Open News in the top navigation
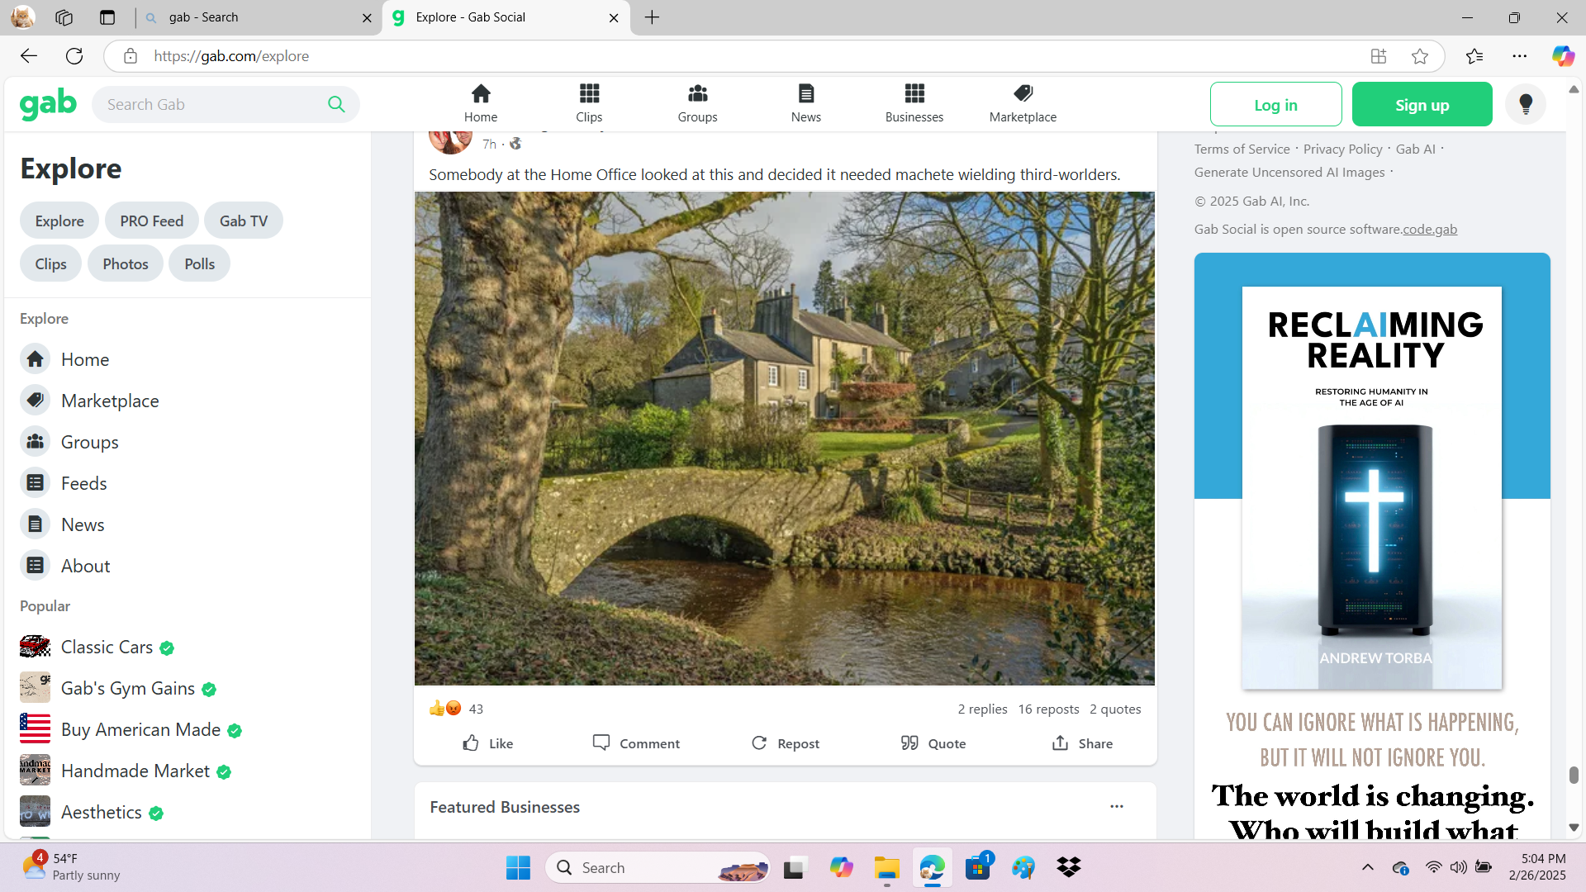Viewport: 1586px width, 892px height. pyautogui.click(x=806, y=104)
